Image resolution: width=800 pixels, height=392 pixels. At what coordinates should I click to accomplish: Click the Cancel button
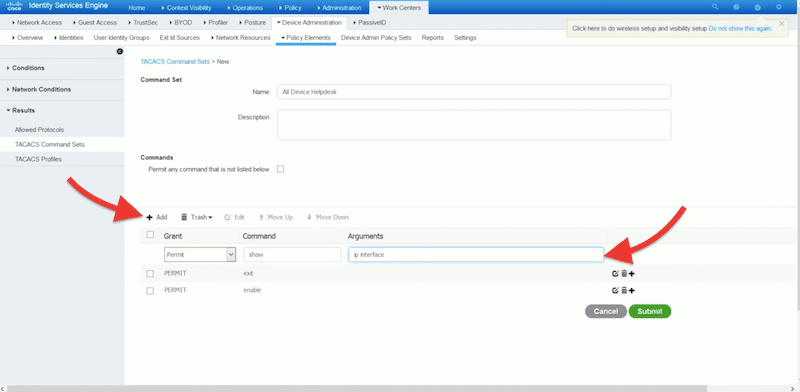[606, 311]
